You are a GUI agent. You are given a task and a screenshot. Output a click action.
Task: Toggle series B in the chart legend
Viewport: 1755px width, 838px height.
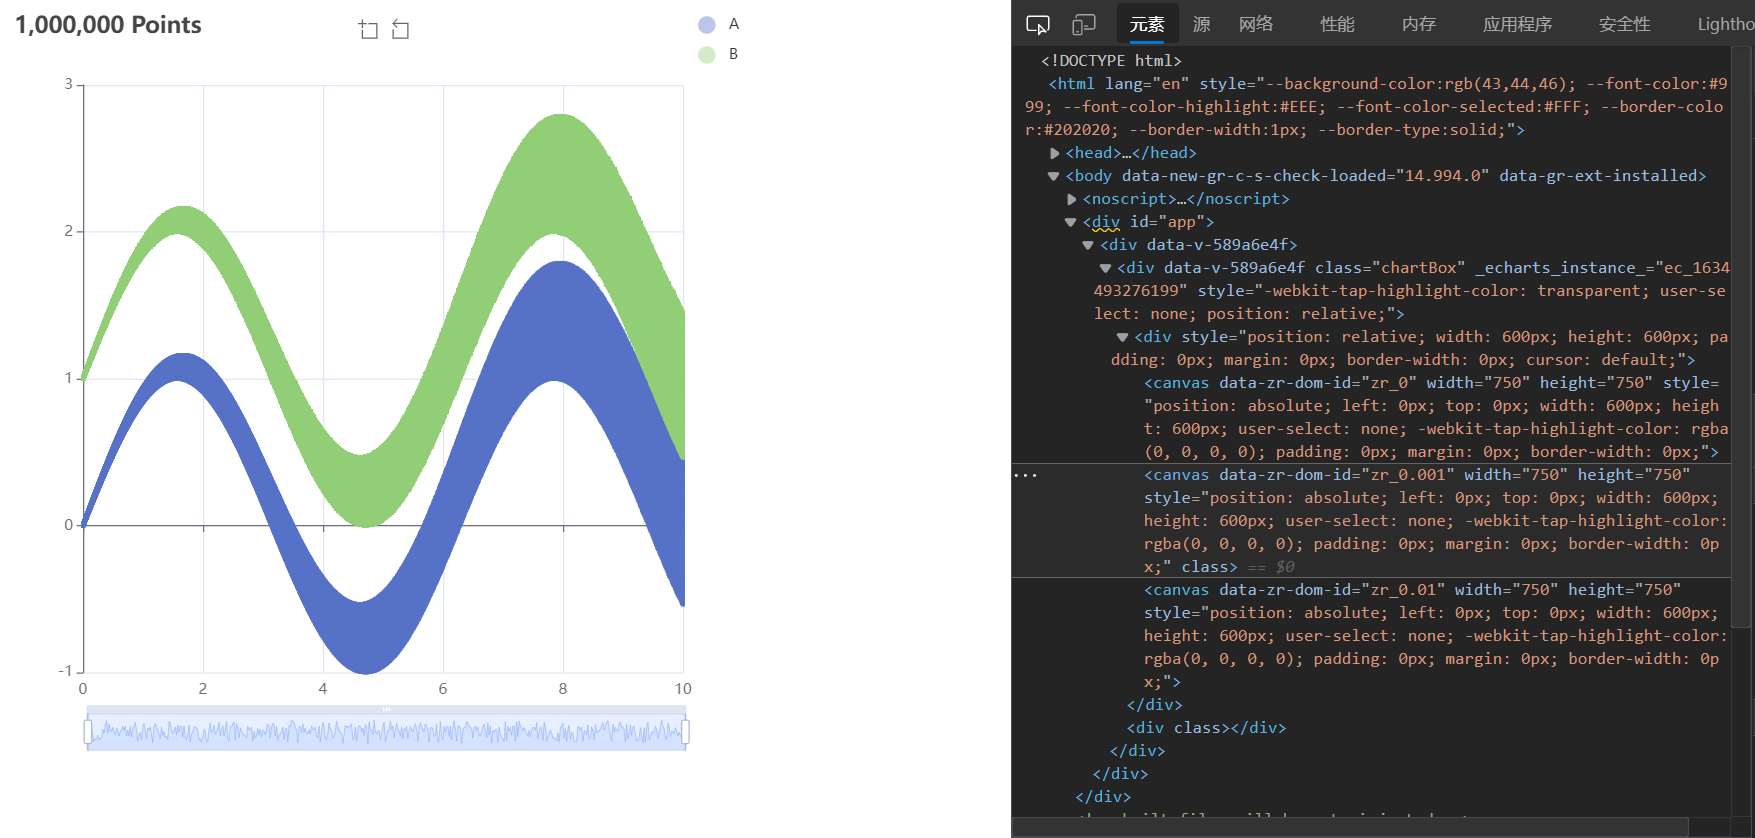(x=719, y=54)
